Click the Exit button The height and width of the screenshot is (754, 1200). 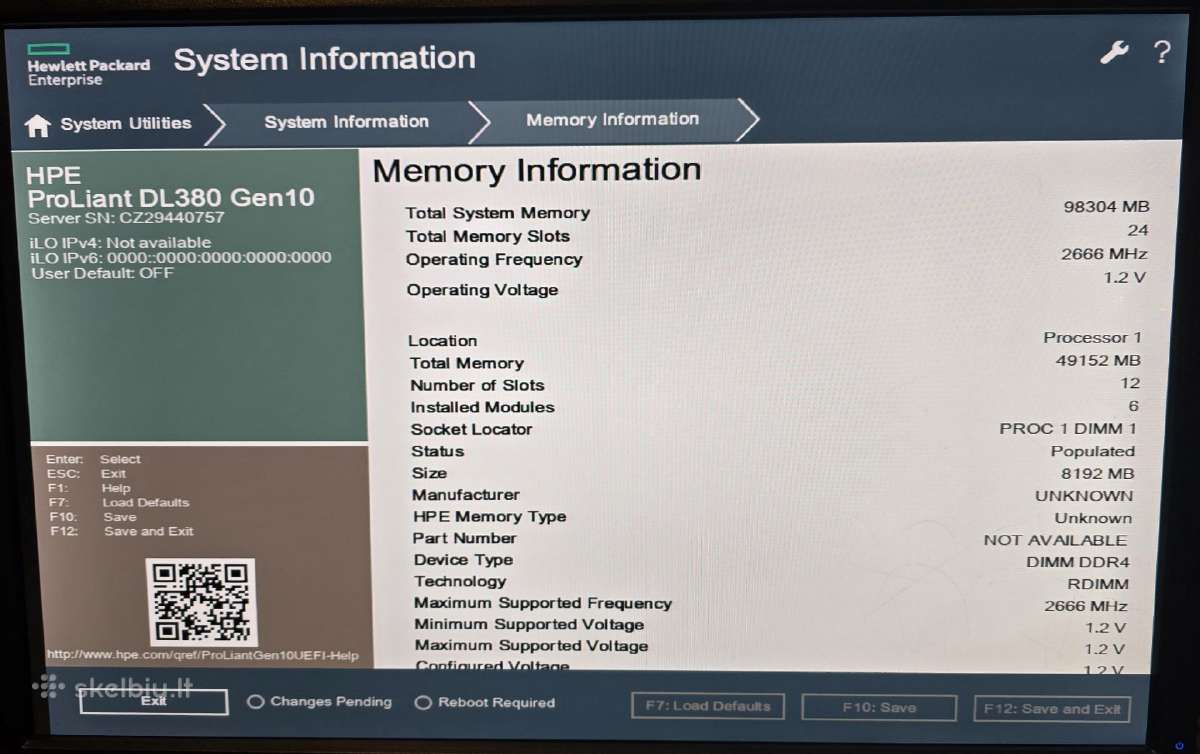click(154, 701)
